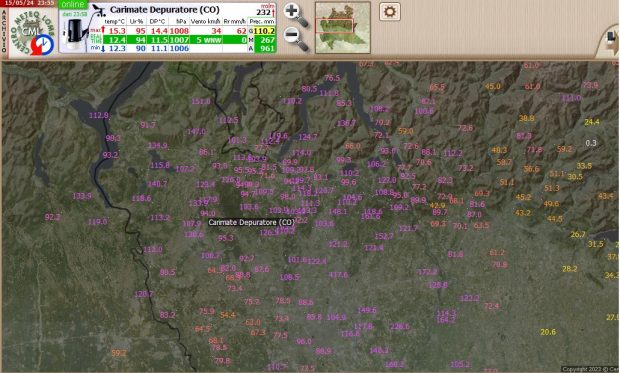
Task: Select map station reading 76.5
Action: [x=332, y=78]
